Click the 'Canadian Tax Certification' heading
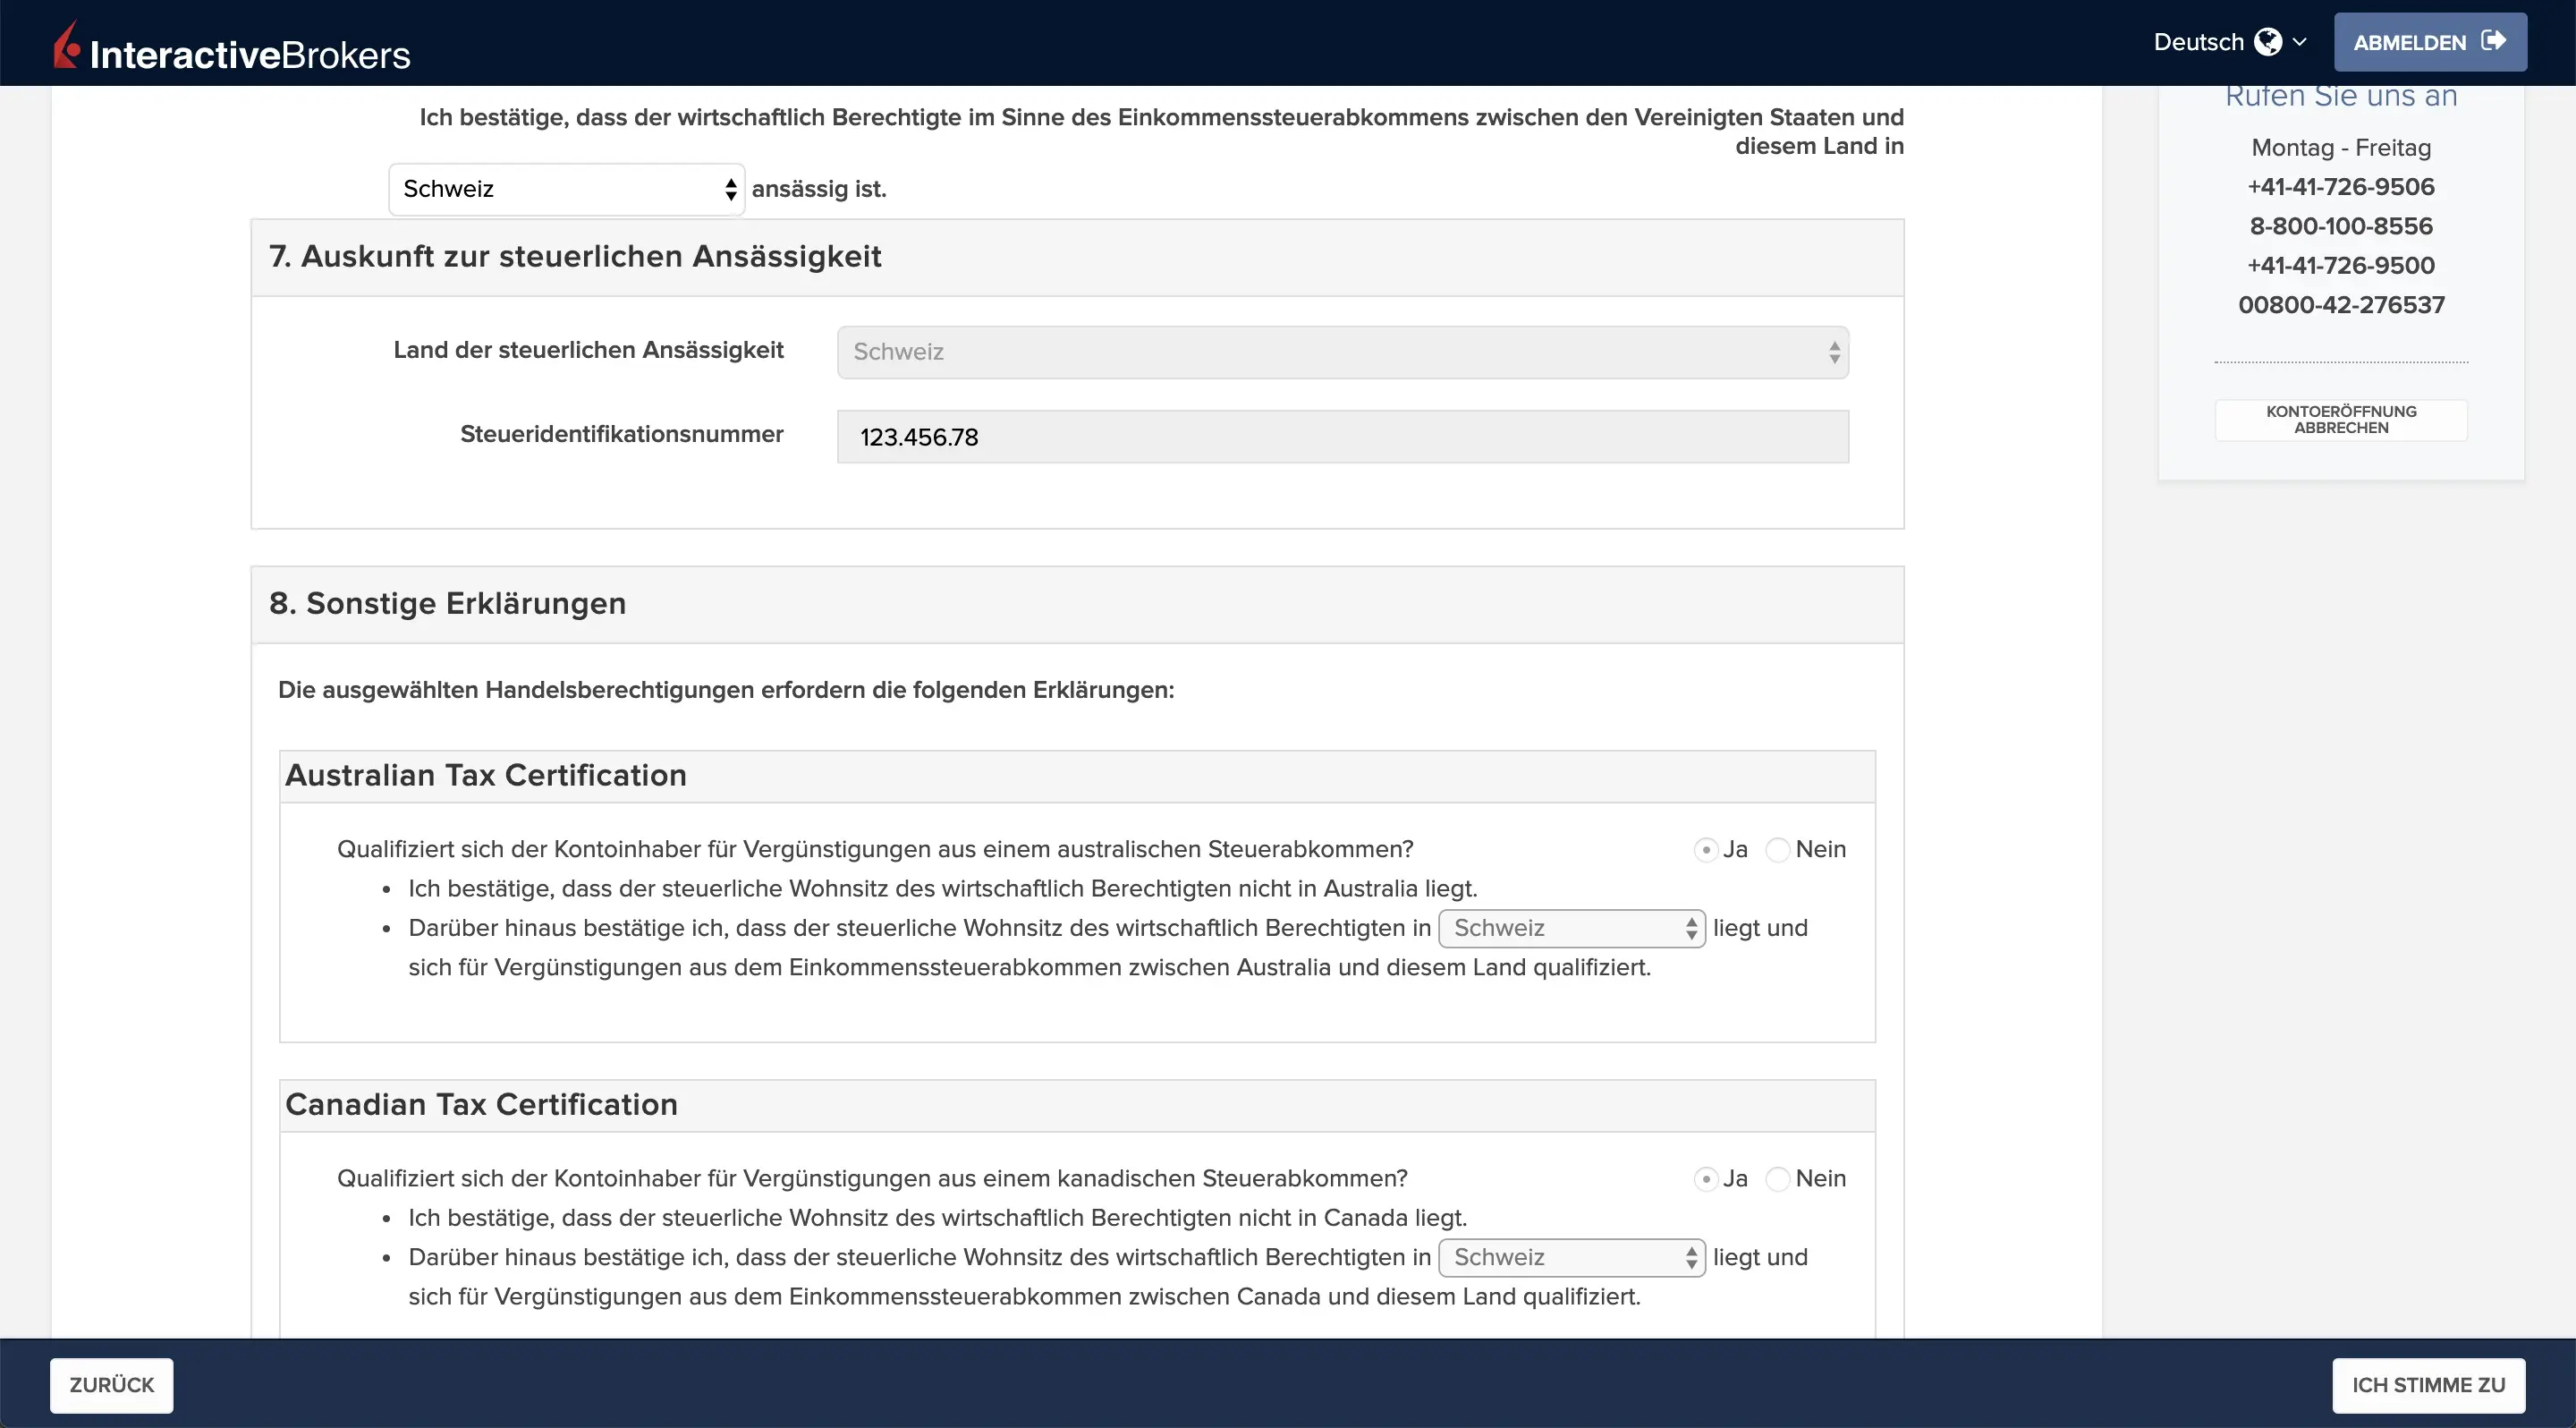Image resolution: width=2576 pixels, height=1428 pixels. (x=481, y=1104)
